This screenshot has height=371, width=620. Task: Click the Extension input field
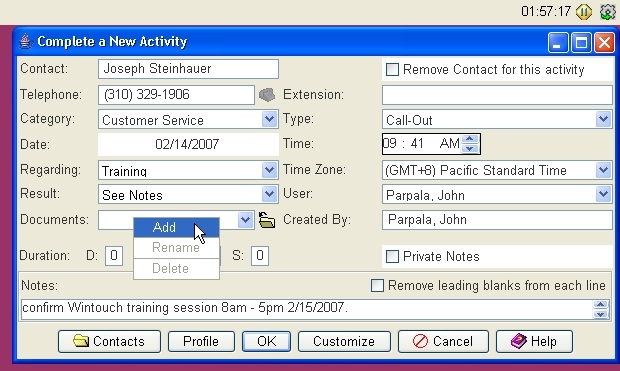click(497, 95)
